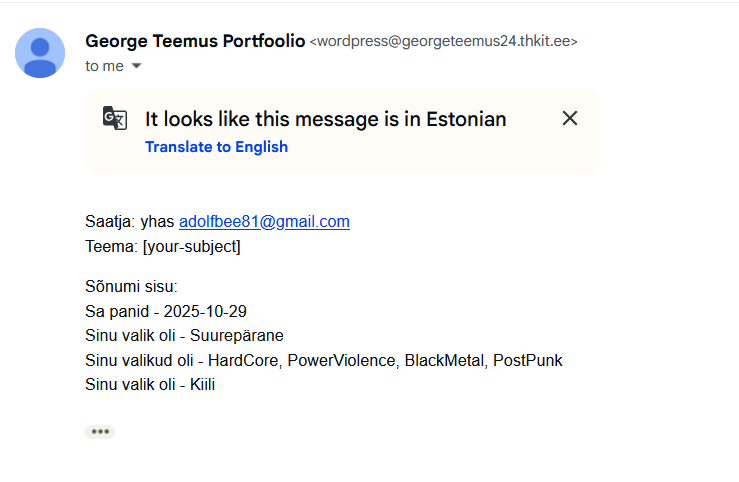Expand recipient details arrow next to "to me"
The height and width of the screenshot is (482, 739).
(137, 66)
